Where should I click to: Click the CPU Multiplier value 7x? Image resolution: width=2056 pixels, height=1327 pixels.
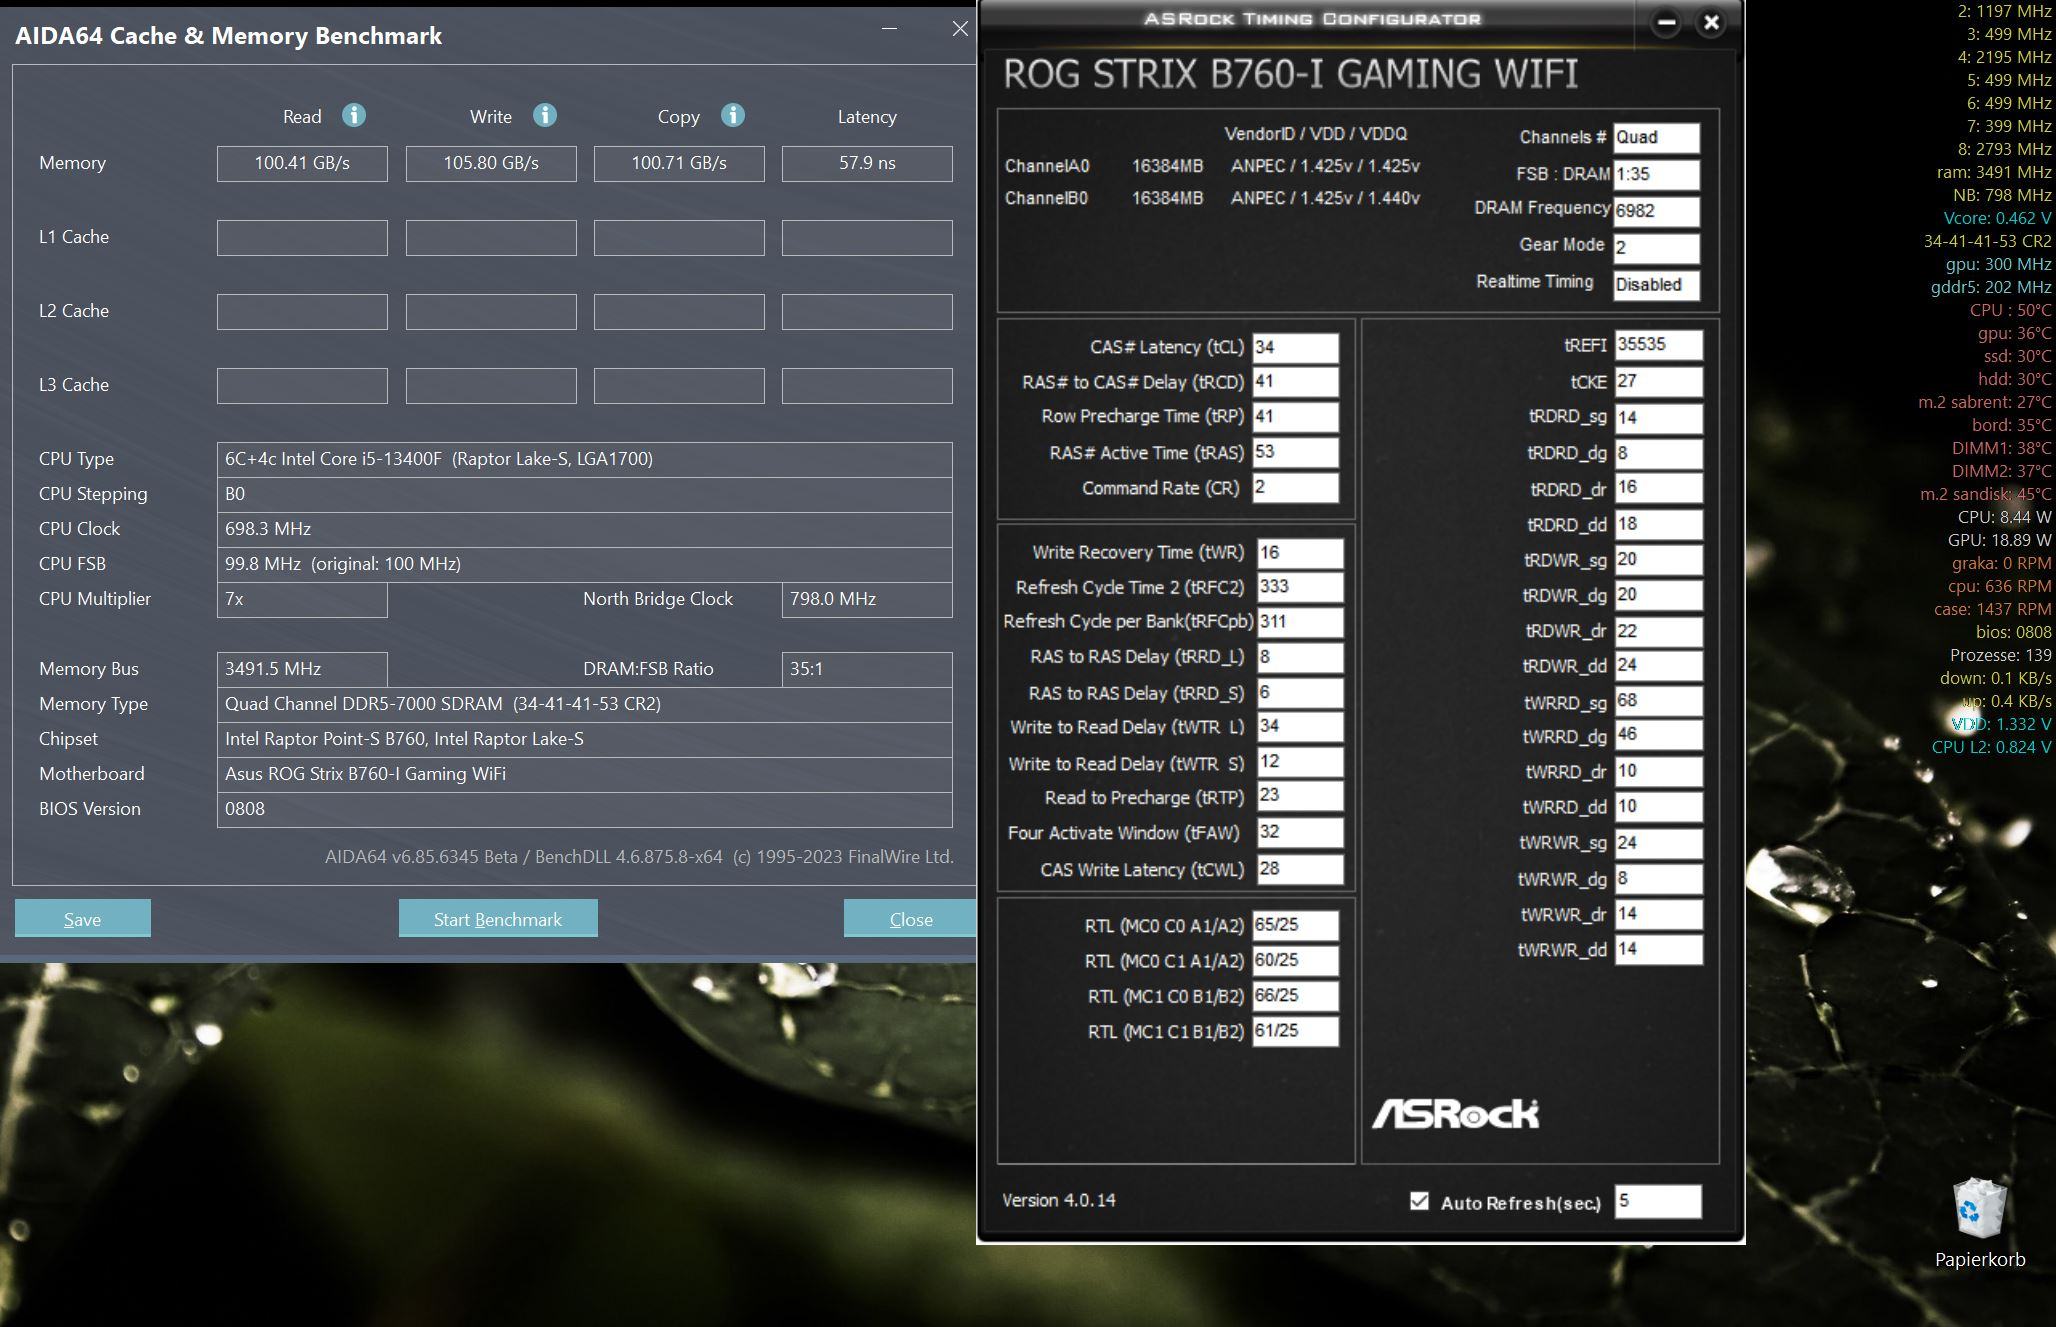point(302,599)
